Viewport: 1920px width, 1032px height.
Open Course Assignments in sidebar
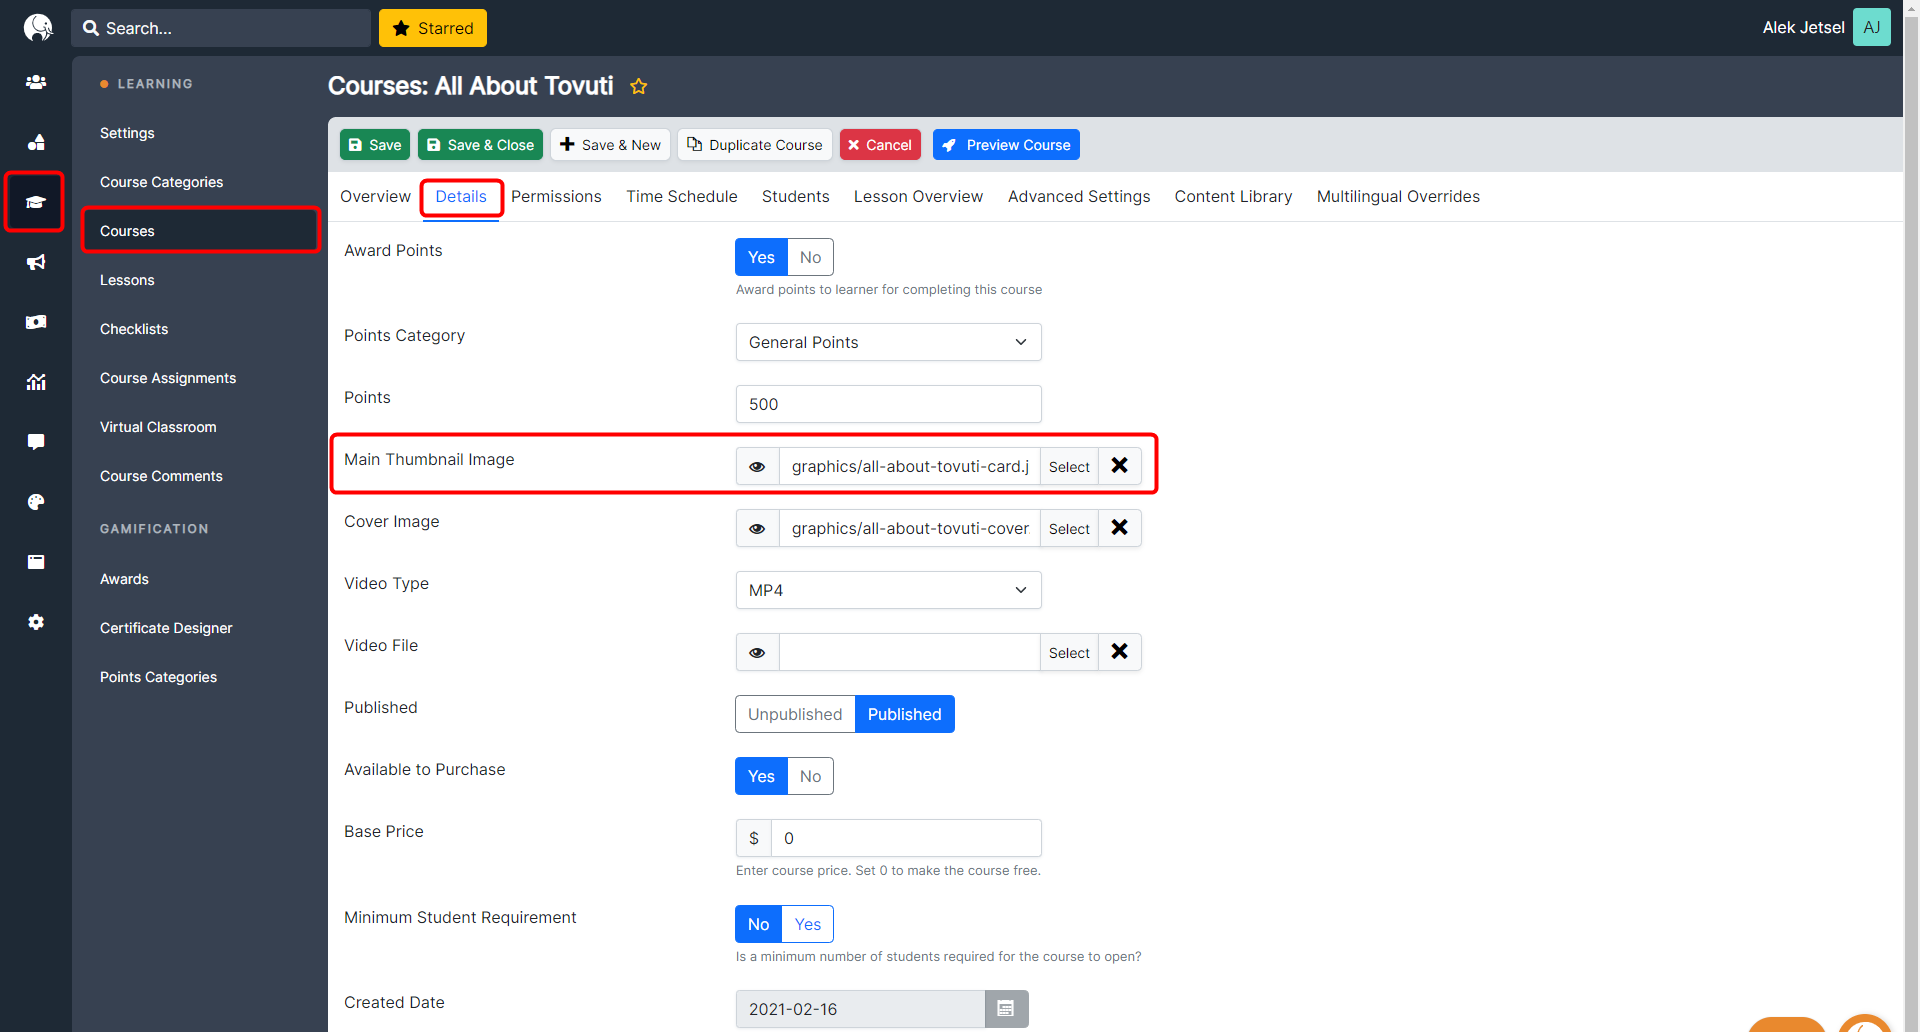[x=168, y=378]
